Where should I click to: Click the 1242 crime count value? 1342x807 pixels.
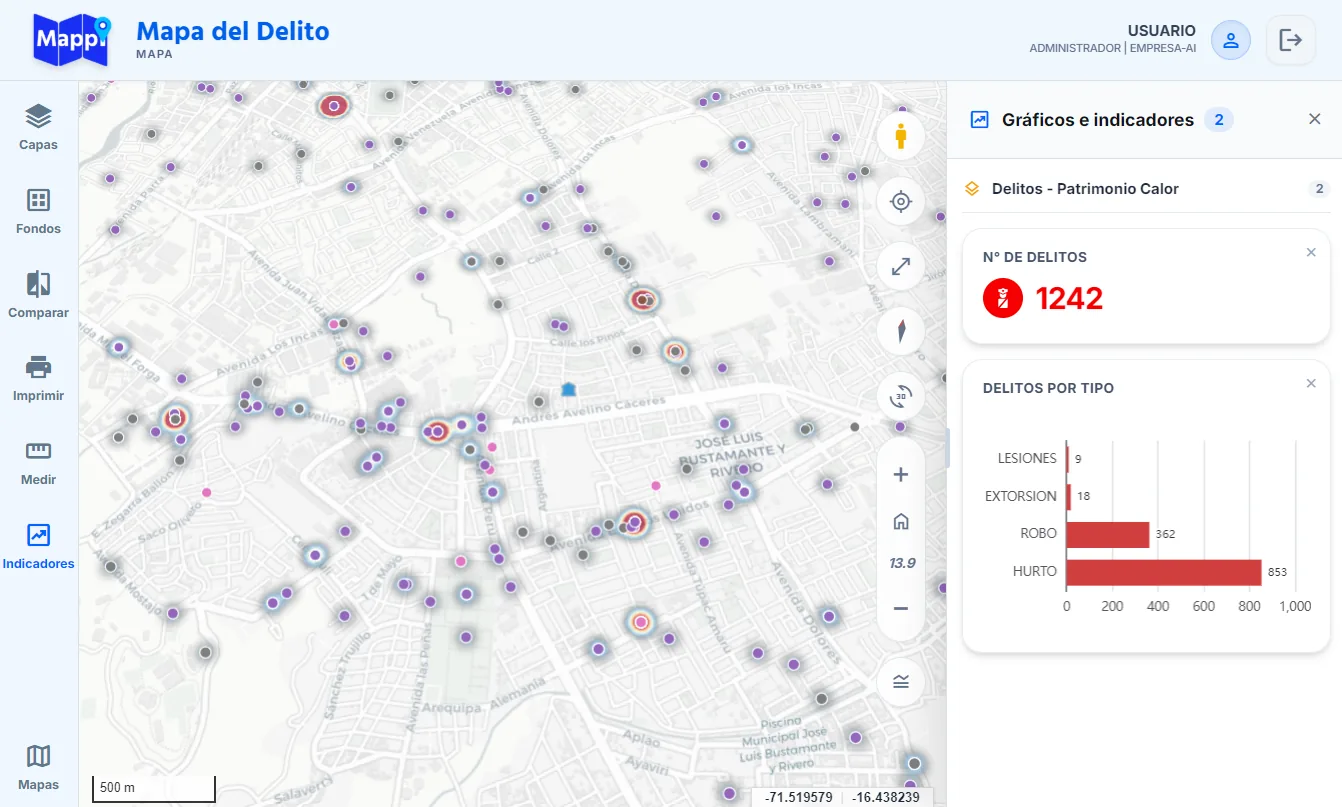point(1069,298)
